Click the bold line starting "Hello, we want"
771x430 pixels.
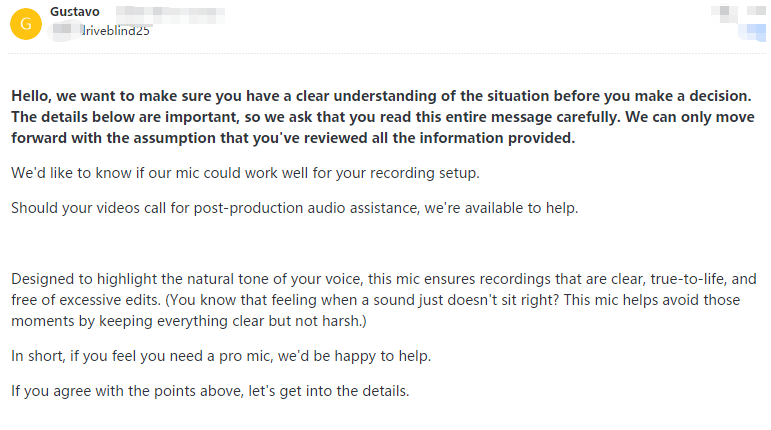click(381, 96)
